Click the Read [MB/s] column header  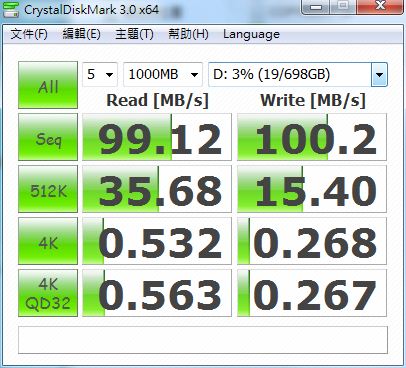pos(158,100)
